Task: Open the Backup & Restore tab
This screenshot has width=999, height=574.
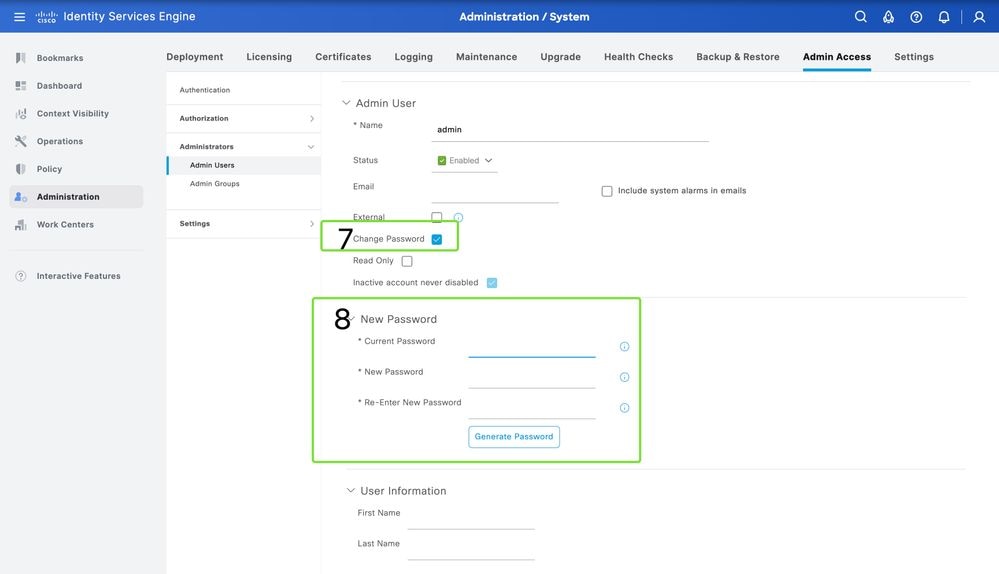Action: (737, 57)
